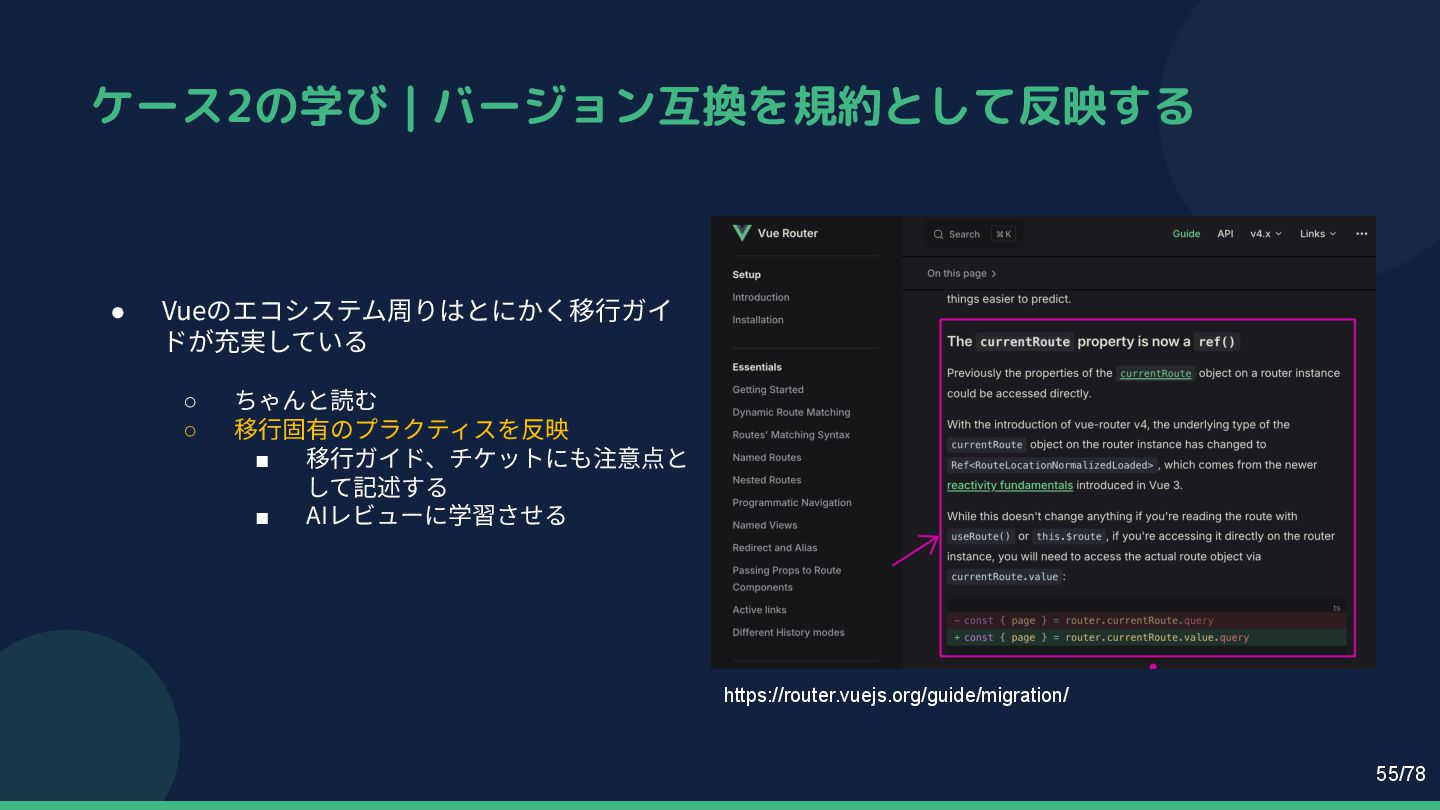Image resolution: width=1440 pixels, height=810 pixels.
Task: Click the bullet AIレビューに学習させる
Action: coord(437,515)
